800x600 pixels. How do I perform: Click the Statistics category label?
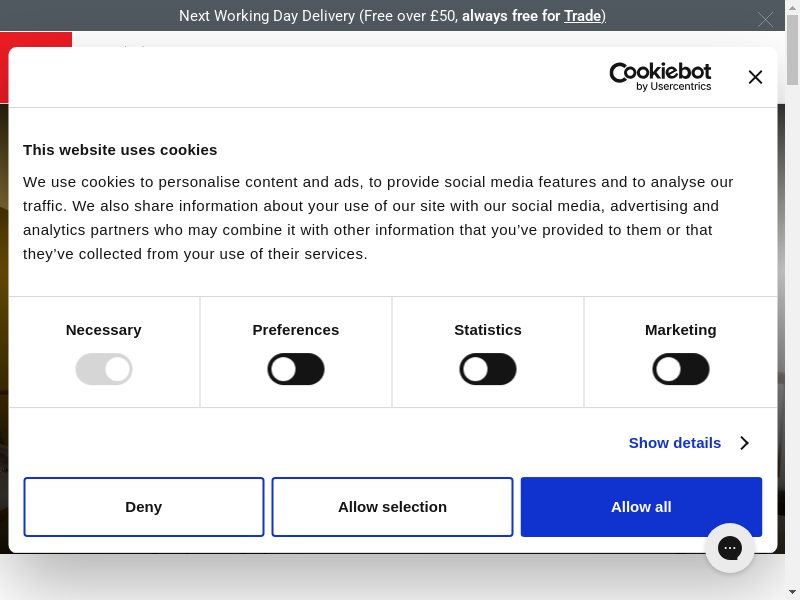coord(488,330)
